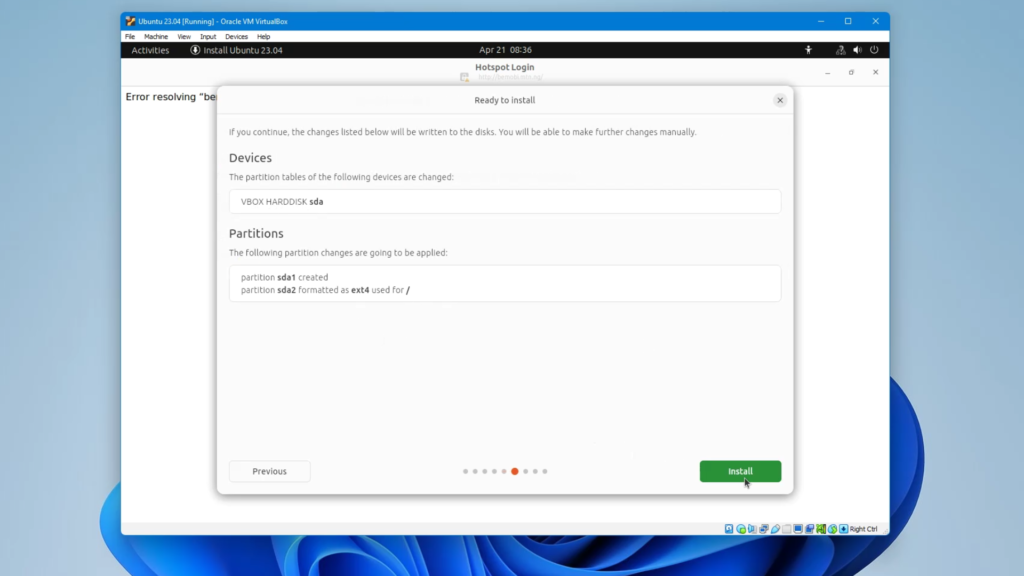Click the Partitions heading
This screenshot has width=1024, height=576.
coord(256,234)
